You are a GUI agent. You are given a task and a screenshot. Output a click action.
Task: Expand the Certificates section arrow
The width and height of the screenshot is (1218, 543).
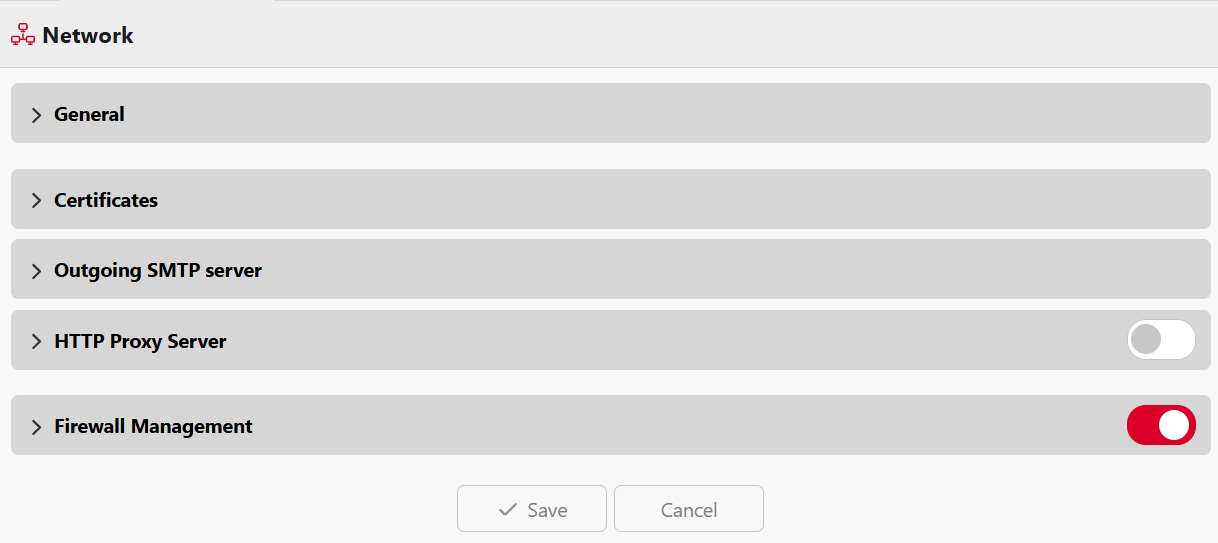(36, 201)
